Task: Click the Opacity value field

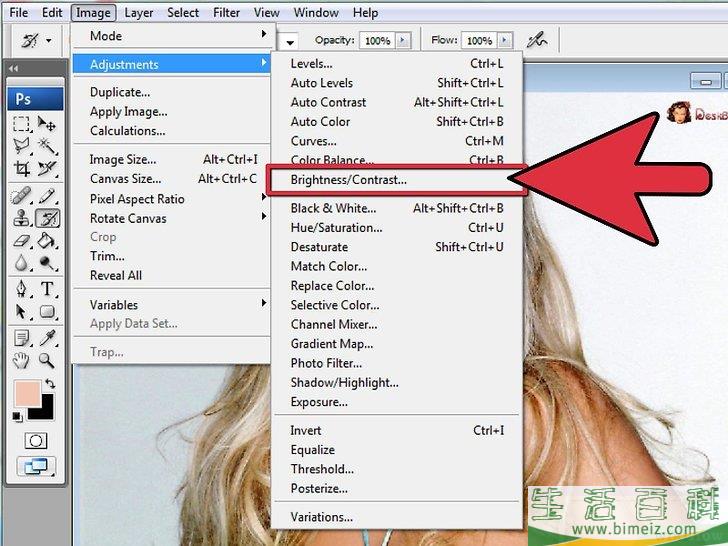Action: [377, 40]
